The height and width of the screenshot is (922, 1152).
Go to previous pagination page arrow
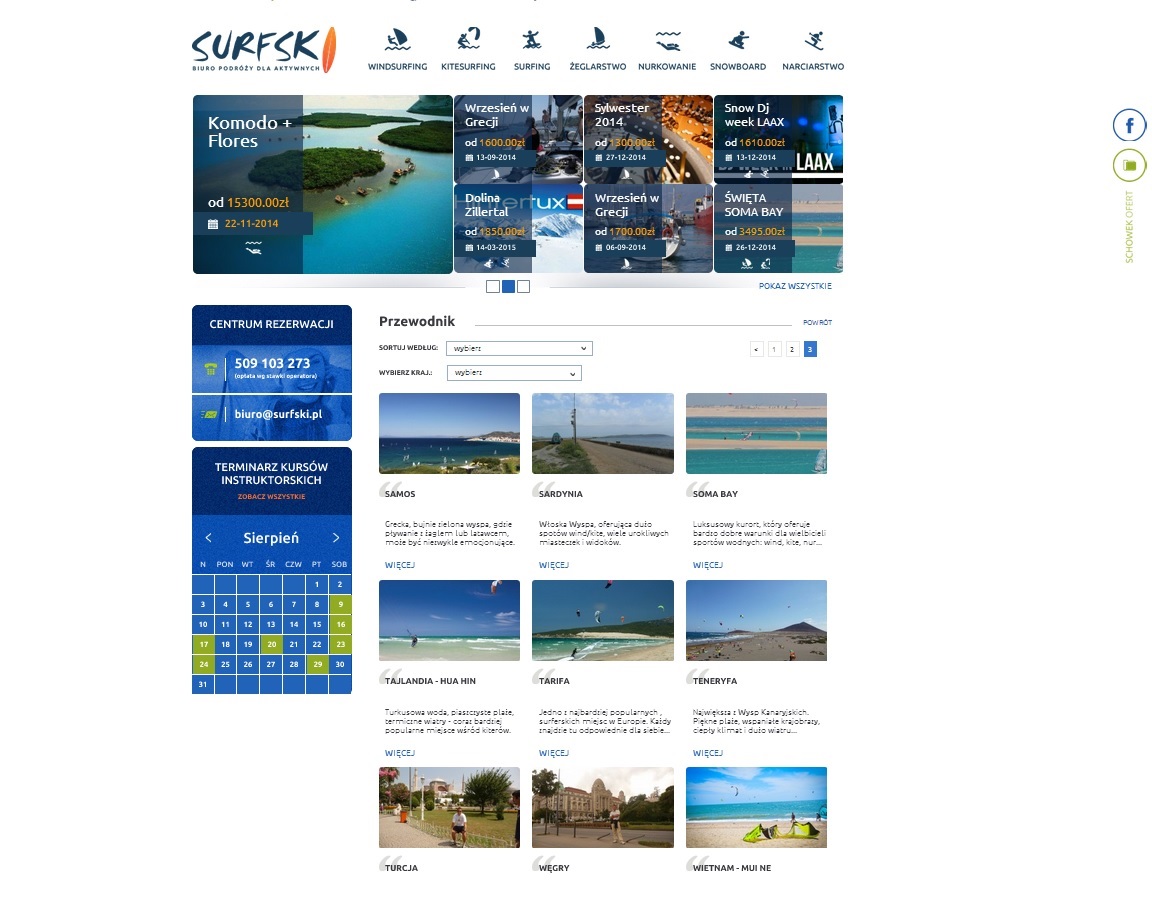(x=757, y=349)
